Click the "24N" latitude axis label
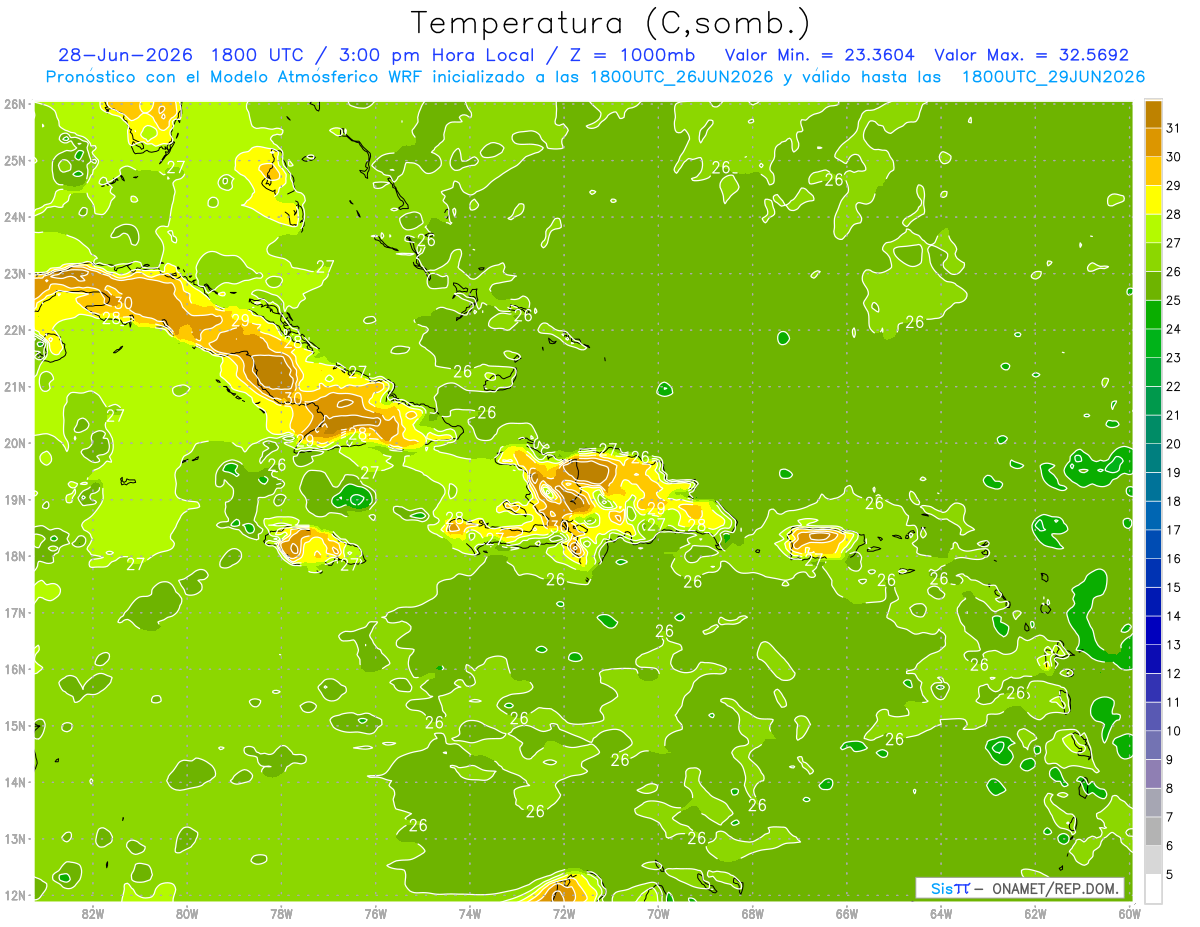The height and width of the screenshot is (927, 1200). pyautogui.click(x=15, y=217)
